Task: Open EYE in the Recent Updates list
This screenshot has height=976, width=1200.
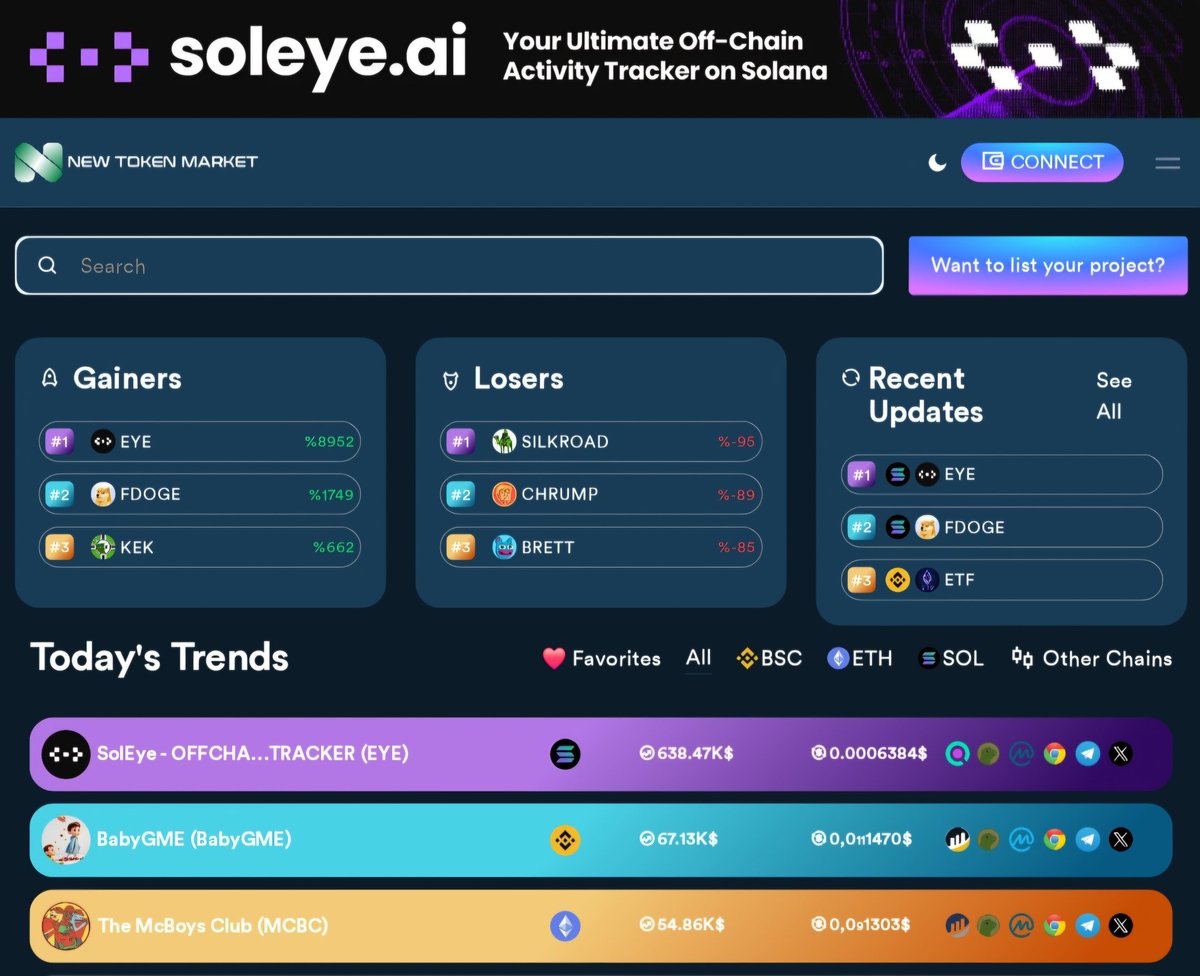Action: [1002, 474]
